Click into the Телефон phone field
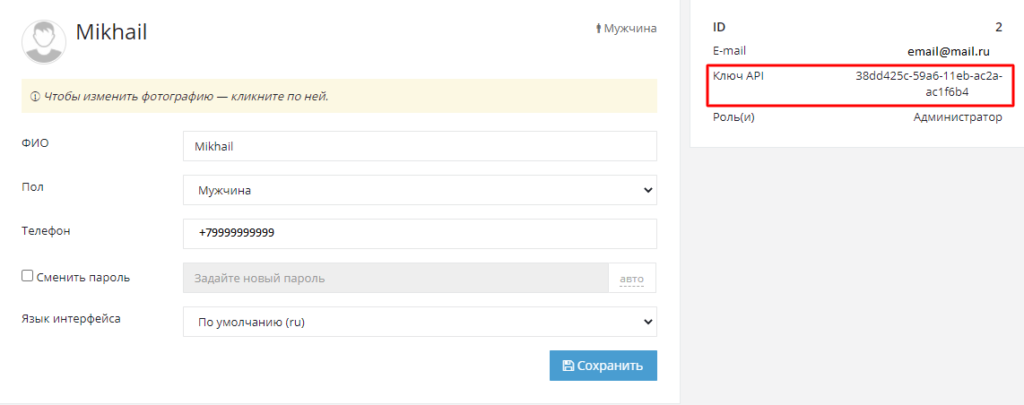Screen dimensions: 1024x405 pos(420,233)
